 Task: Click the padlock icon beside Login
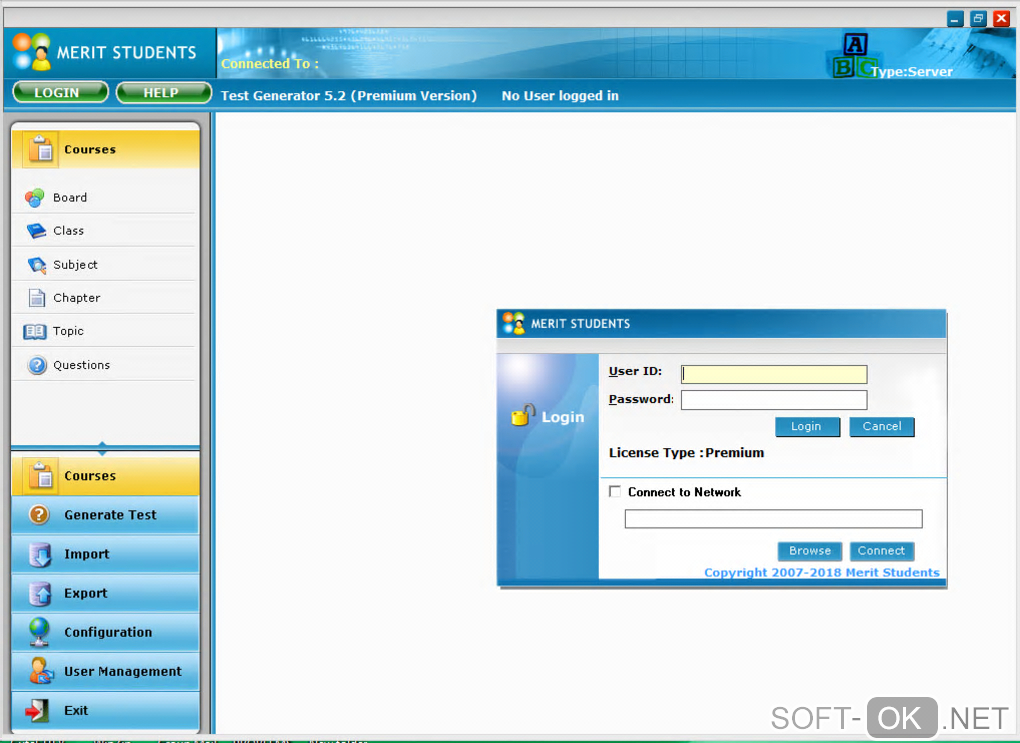tap(523, 414)
